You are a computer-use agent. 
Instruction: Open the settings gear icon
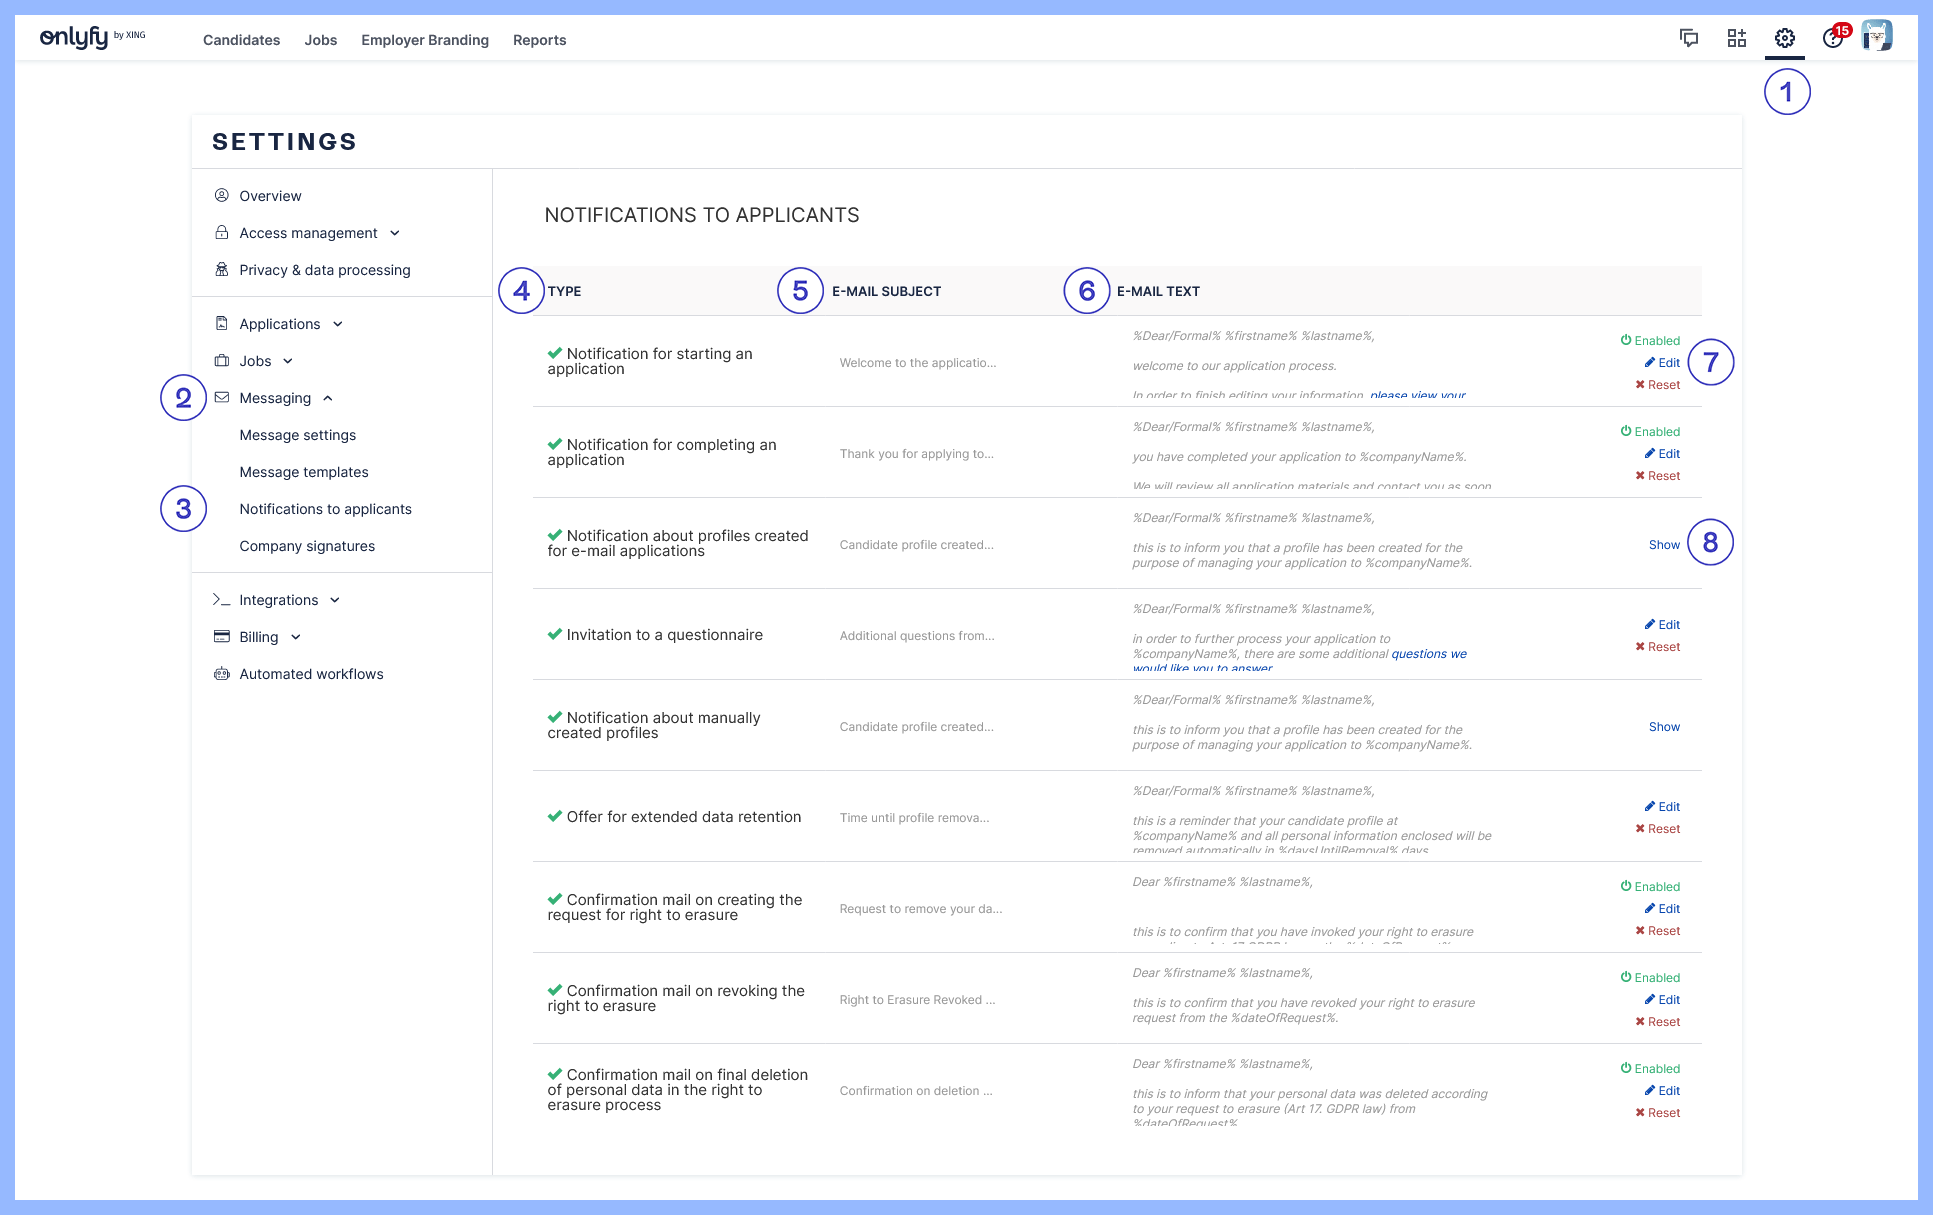coord(1785,39)
